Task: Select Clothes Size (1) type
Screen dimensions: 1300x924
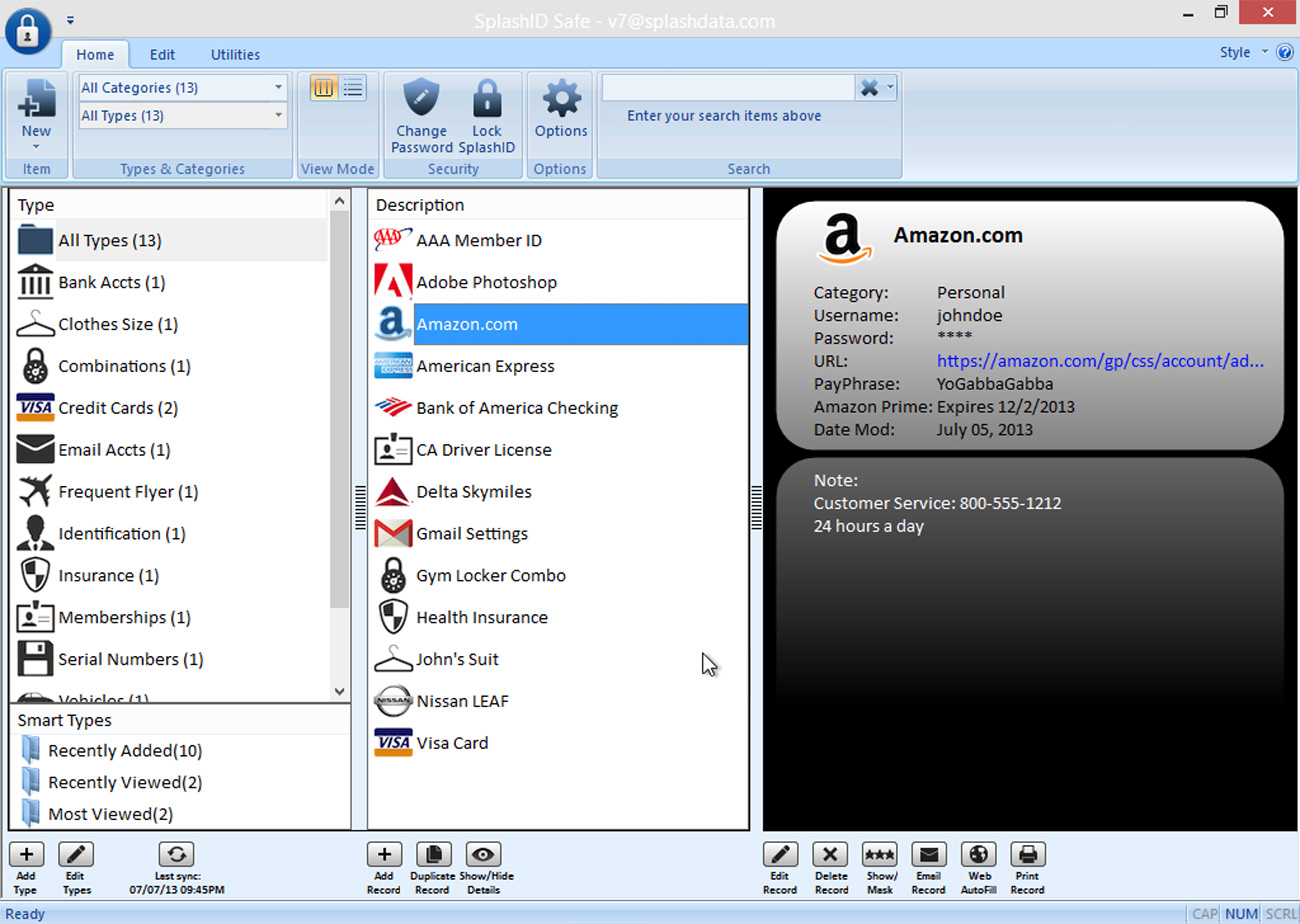Action: [172, 324]
